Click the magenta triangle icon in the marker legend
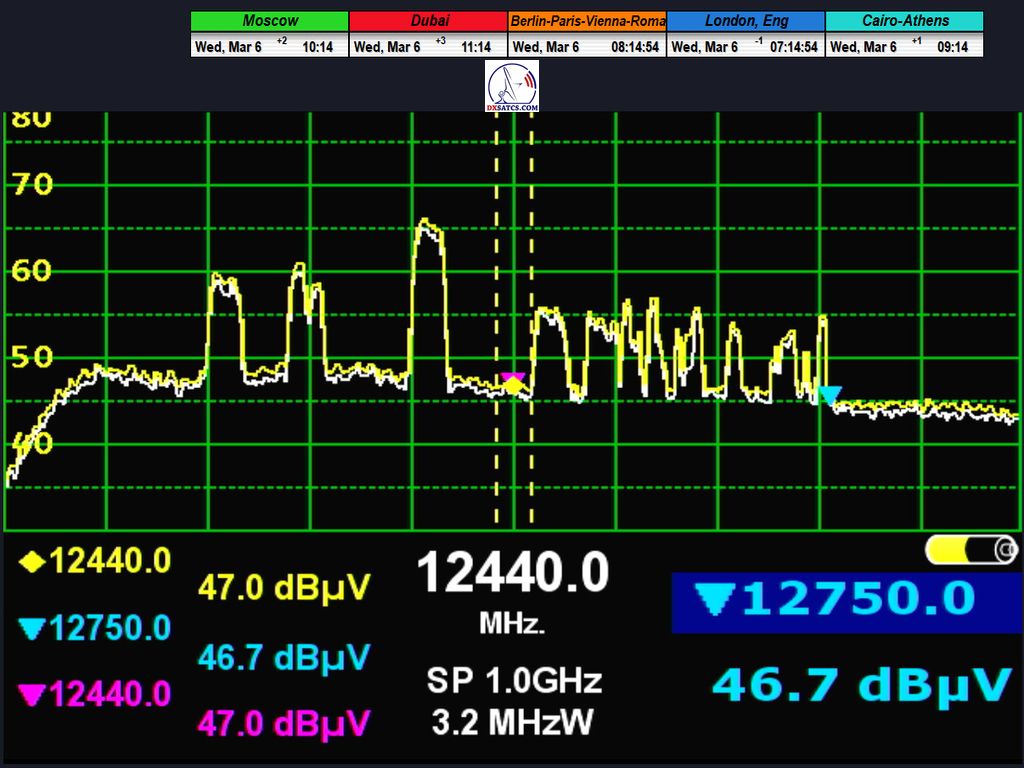1024x768 pixels. point(32,694)
